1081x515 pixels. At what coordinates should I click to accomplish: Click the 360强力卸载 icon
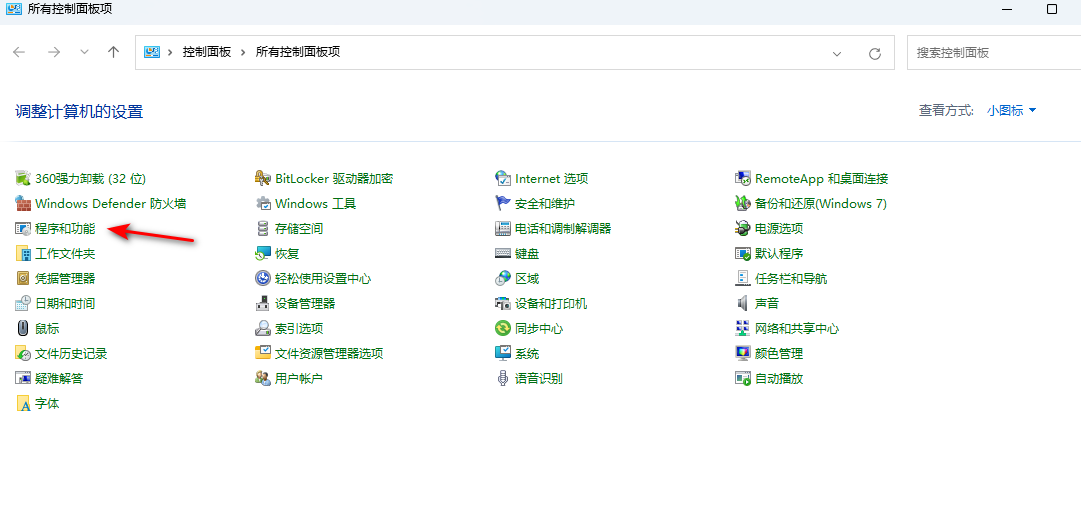coord(23,179)
